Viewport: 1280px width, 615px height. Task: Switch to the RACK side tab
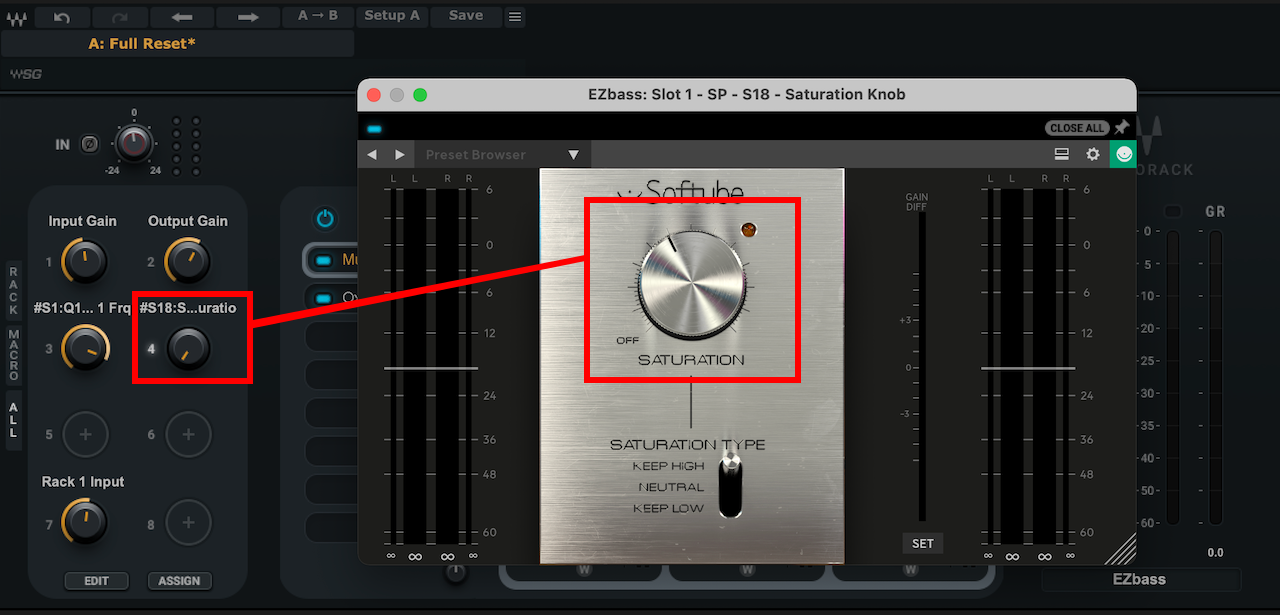click(x=14, y=289)
